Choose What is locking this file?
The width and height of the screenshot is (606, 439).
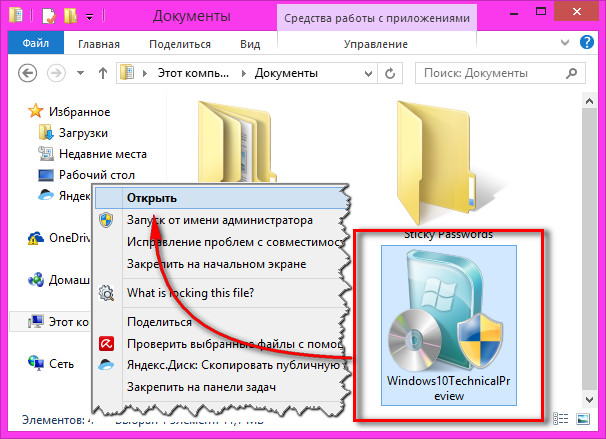(x=222, y=293)
